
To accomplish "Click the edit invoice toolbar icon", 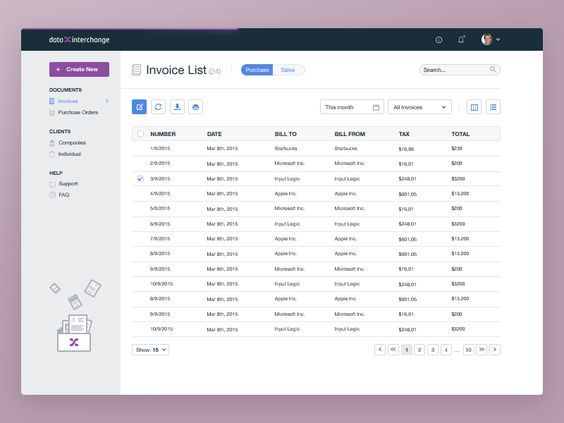I will (139, 107).
